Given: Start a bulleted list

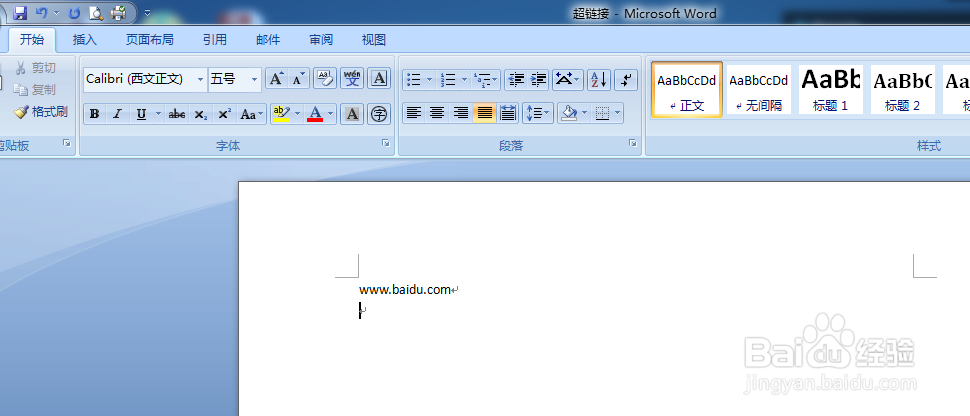Looking at the screenshot, I should (x=414, y=79).
